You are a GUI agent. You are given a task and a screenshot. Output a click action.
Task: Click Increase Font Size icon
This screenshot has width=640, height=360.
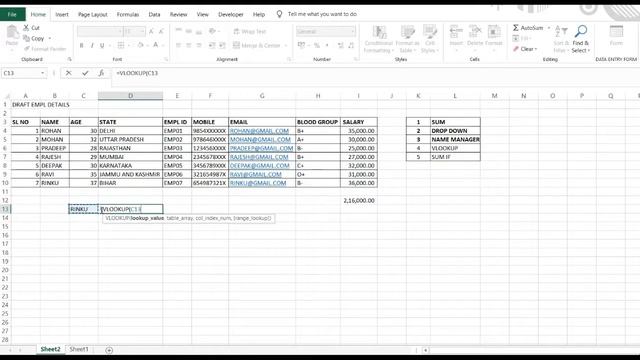(x=151, y=31)
